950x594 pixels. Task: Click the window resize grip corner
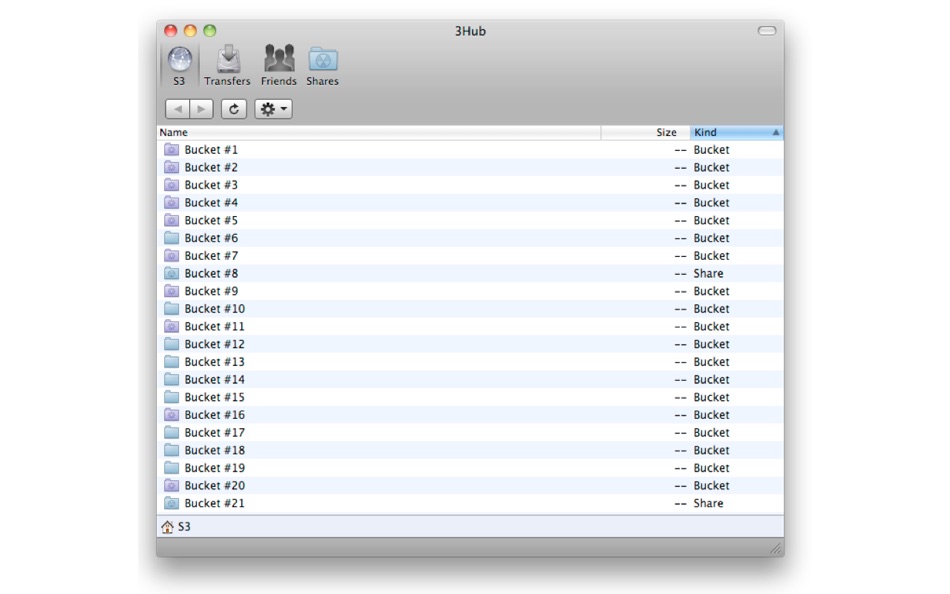776,548
